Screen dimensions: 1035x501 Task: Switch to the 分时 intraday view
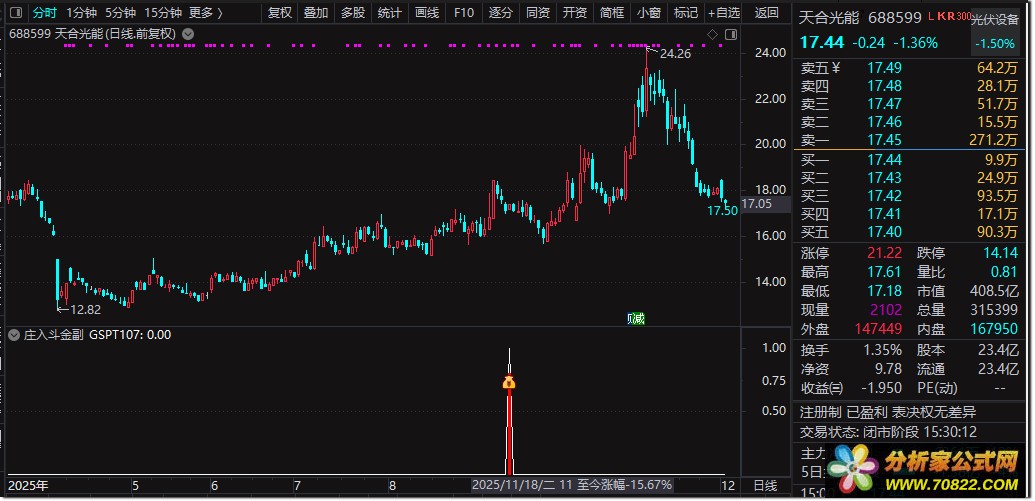pyautogui.click(x=45, y=13)
